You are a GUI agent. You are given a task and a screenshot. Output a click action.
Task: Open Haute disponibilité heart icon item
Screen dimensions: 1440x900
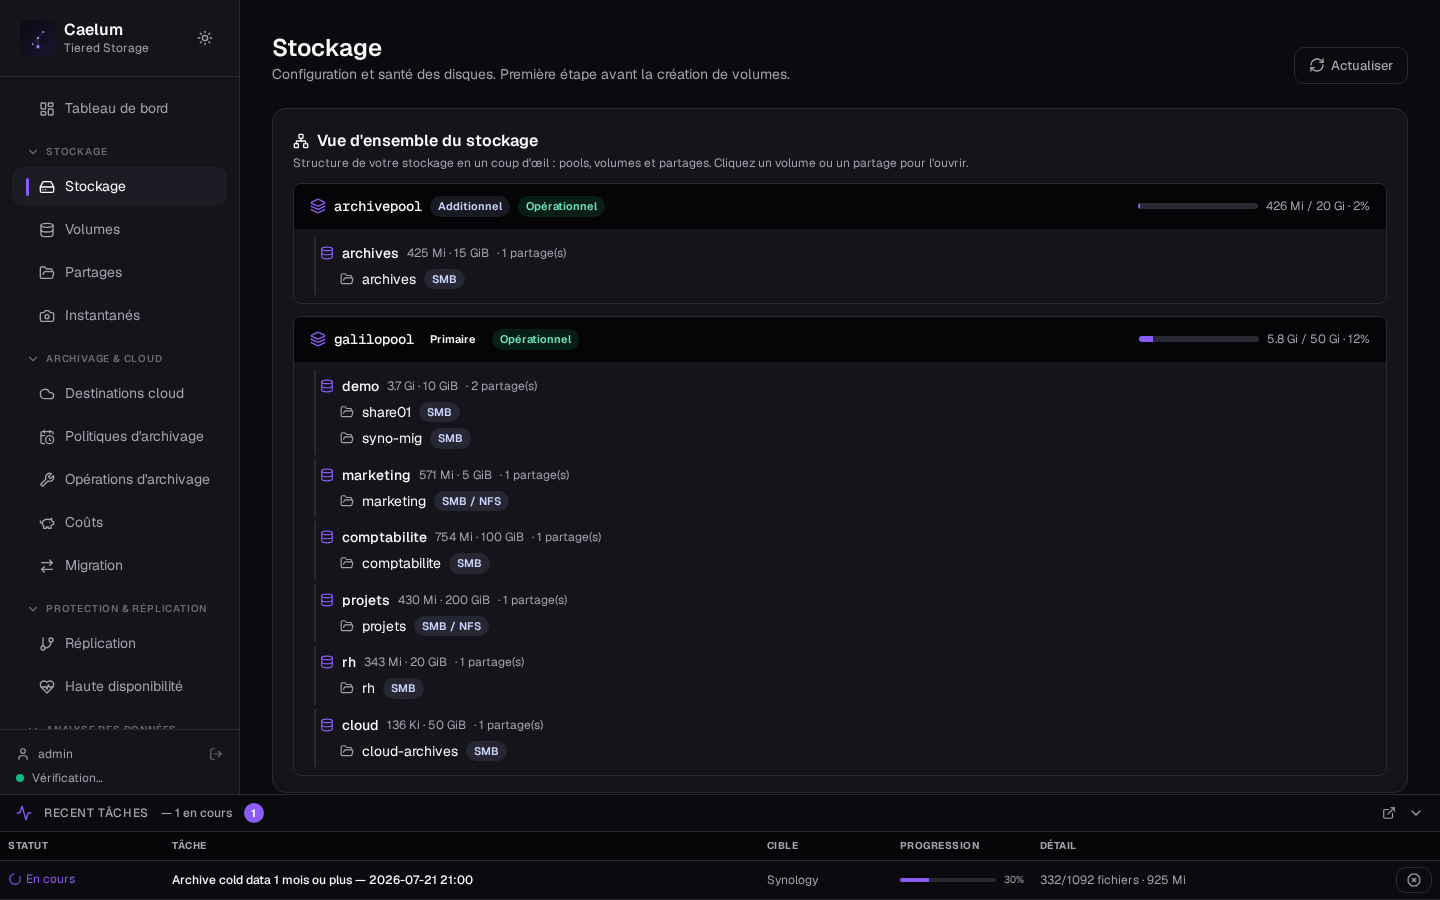pyautogui.click(x=119, y=687)
